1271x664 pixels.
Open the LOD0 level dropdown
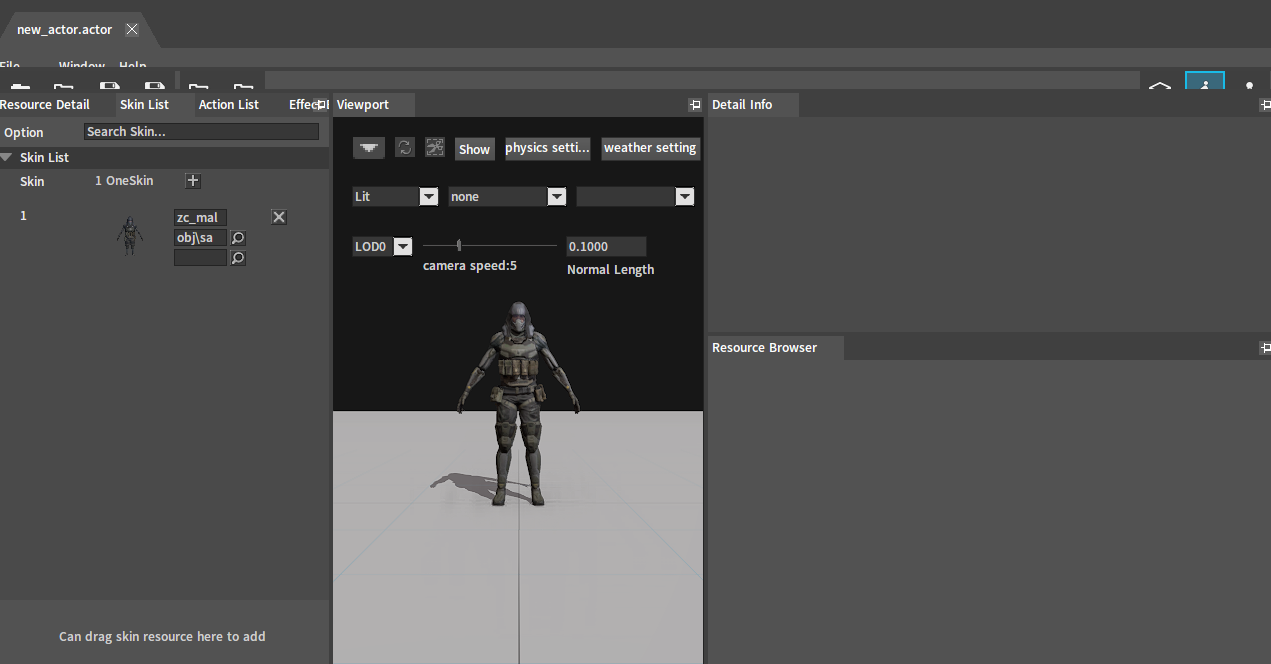(402, 246)
